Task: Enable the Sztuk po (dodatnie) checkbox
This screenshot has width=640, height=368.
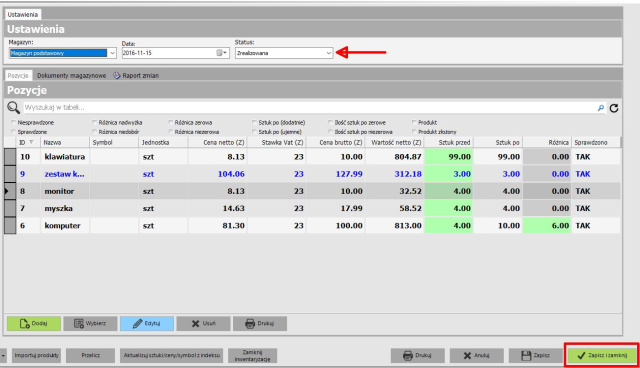Action: (x=255, y=122)
